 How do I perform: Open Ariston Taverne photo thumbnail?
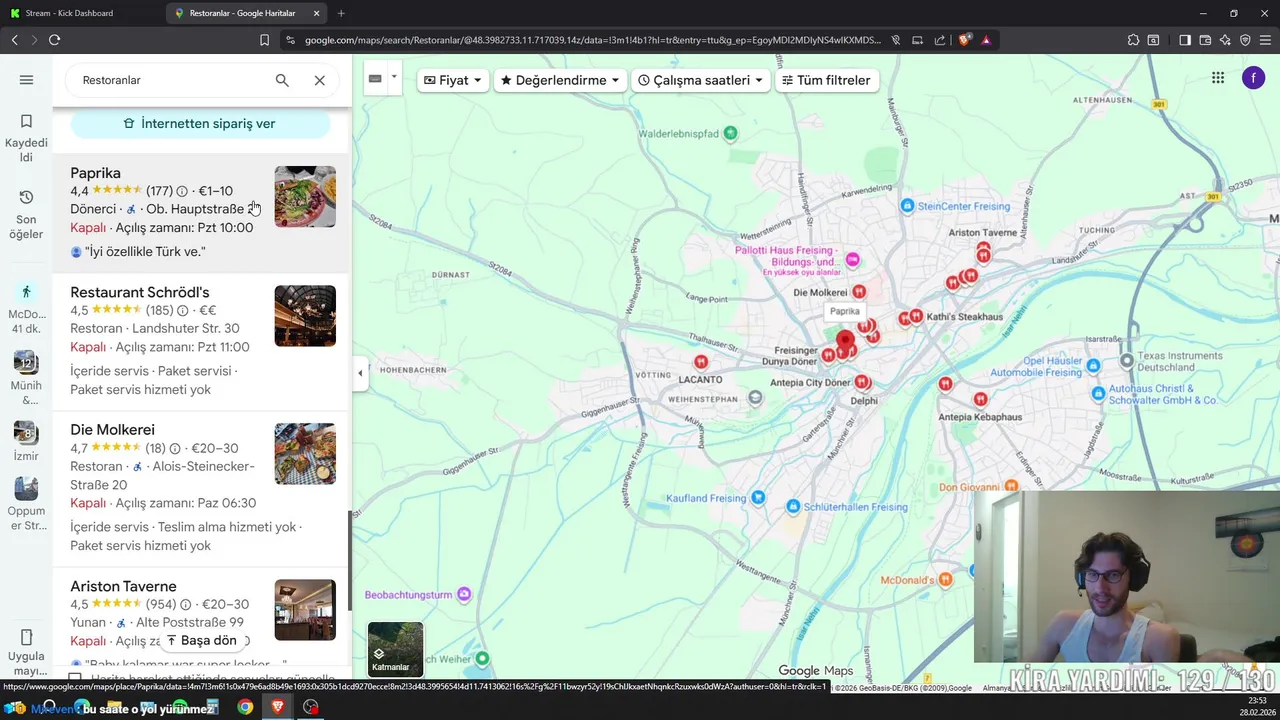tap(305, 610)
